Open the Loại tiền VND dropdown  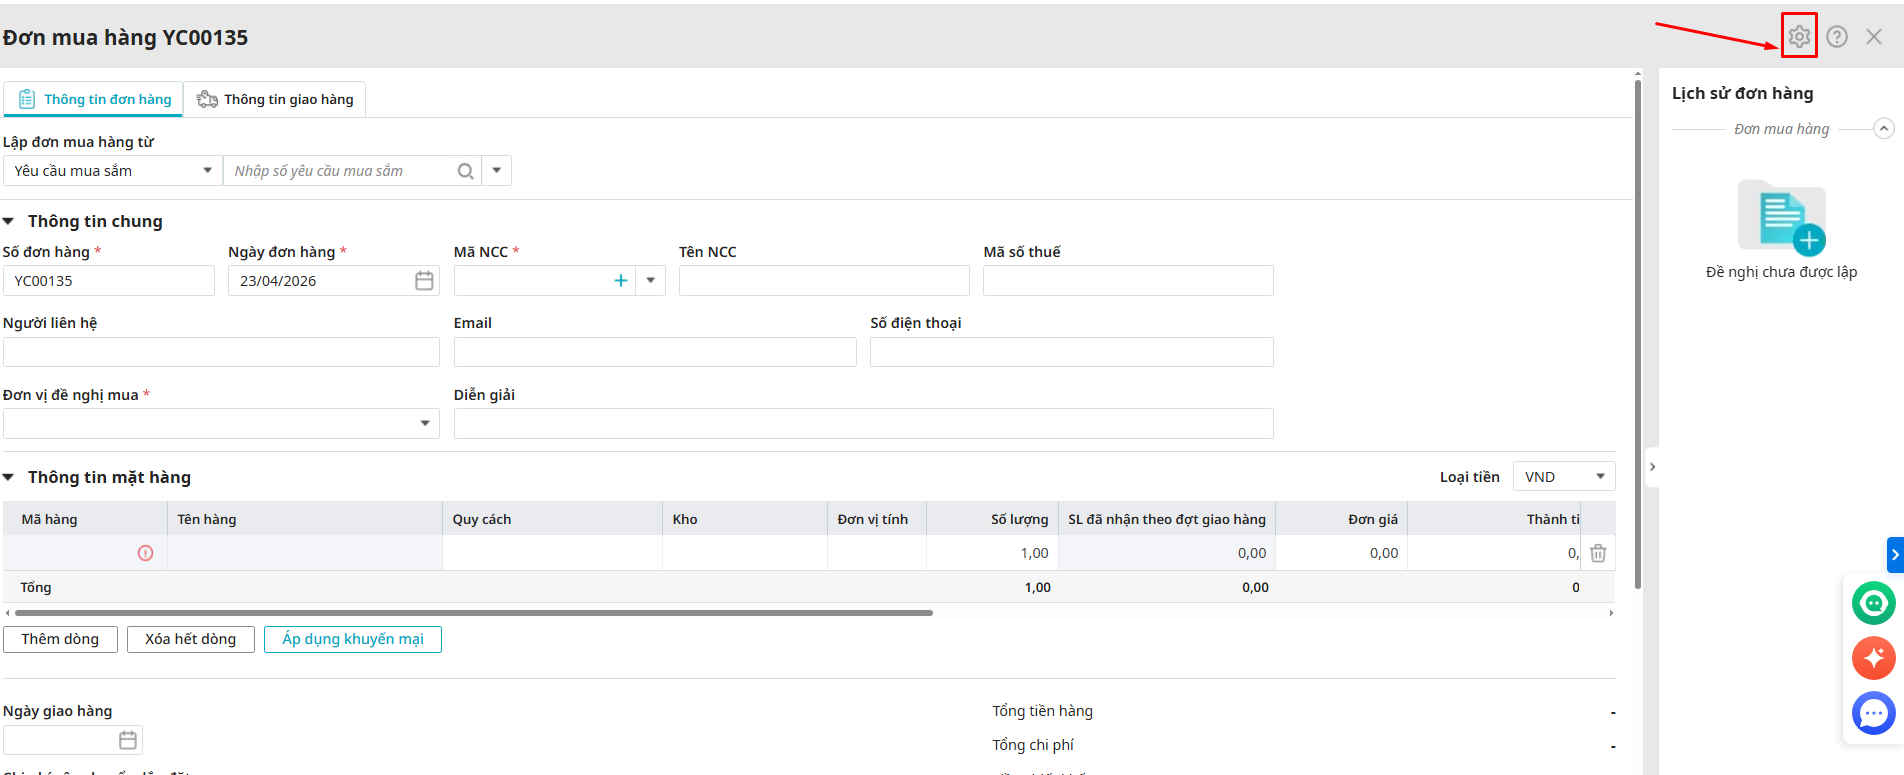1564,477
